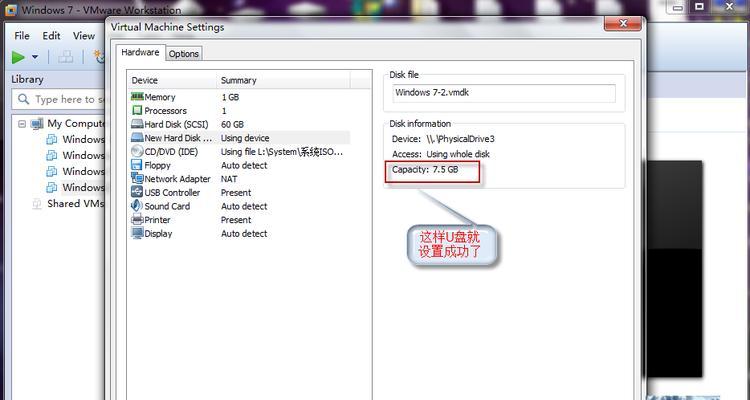Click the Display 'Auto detect' summary
The image size is (750, 400).
244,233
